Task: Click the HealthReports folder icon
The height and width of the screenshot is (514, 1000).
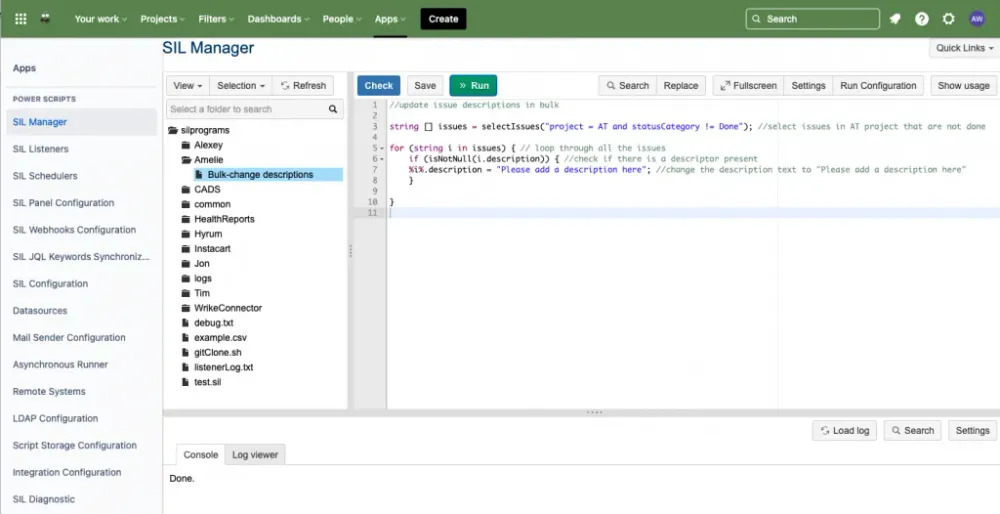Action: (x=186, y=219)
